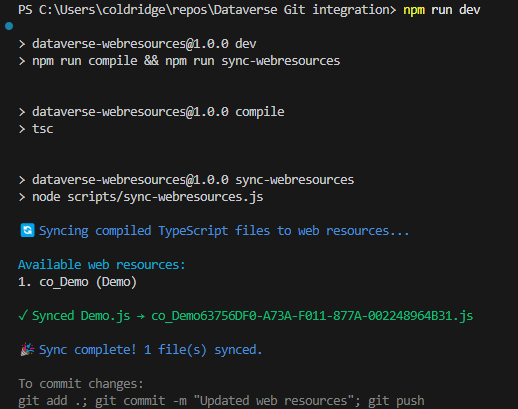Click the 'npm run dev' command text
This screenshot has height=409, width=518.
pos(442,10)
